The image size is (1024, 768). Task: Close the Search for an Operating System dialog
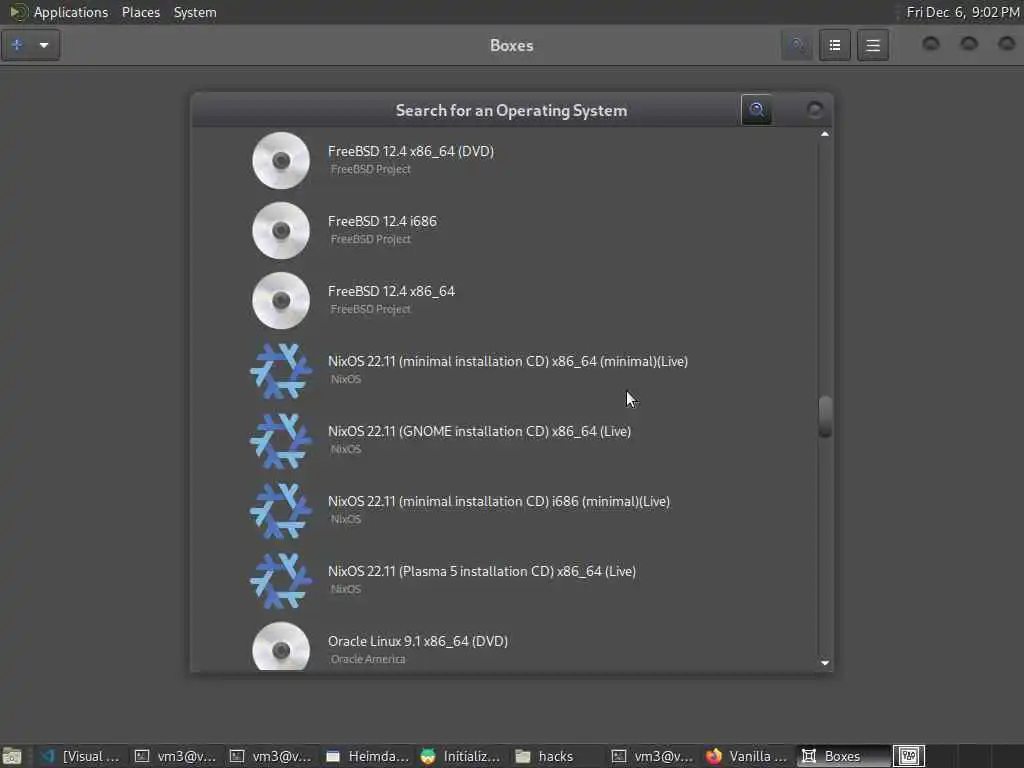tap(814, 110)
